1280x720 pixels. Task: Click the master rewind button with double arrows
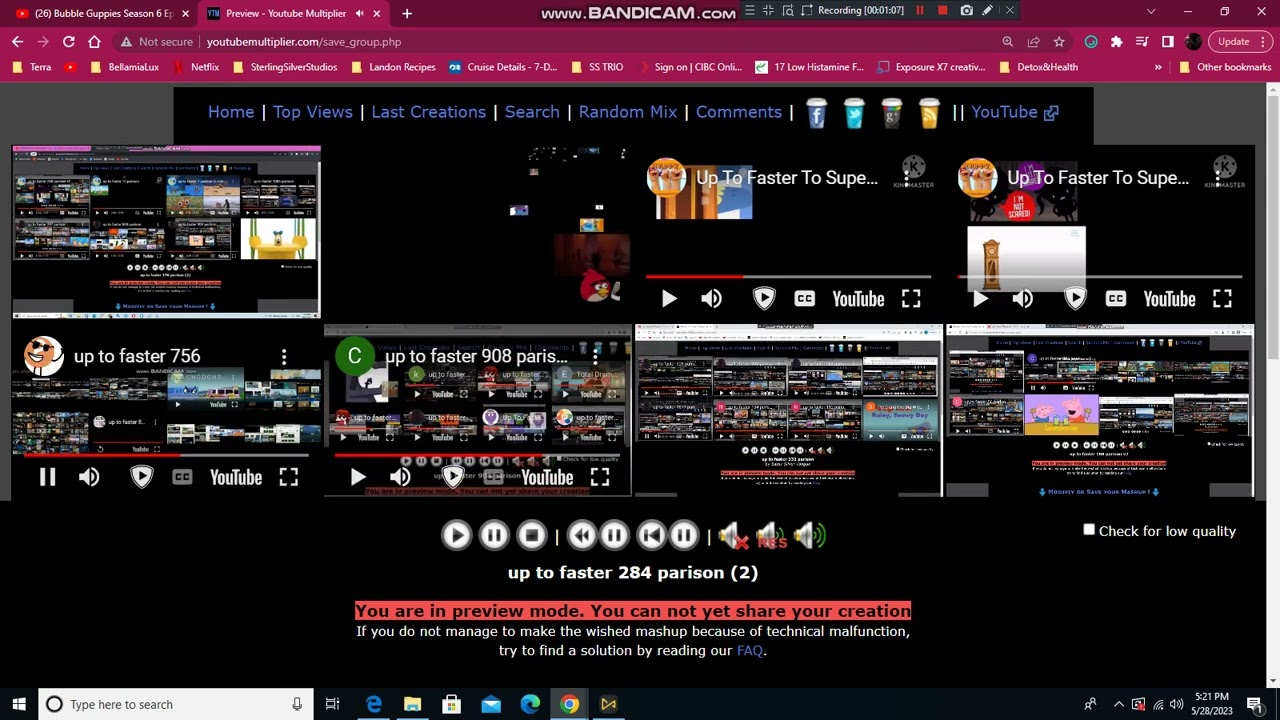(x=581, y=535)
